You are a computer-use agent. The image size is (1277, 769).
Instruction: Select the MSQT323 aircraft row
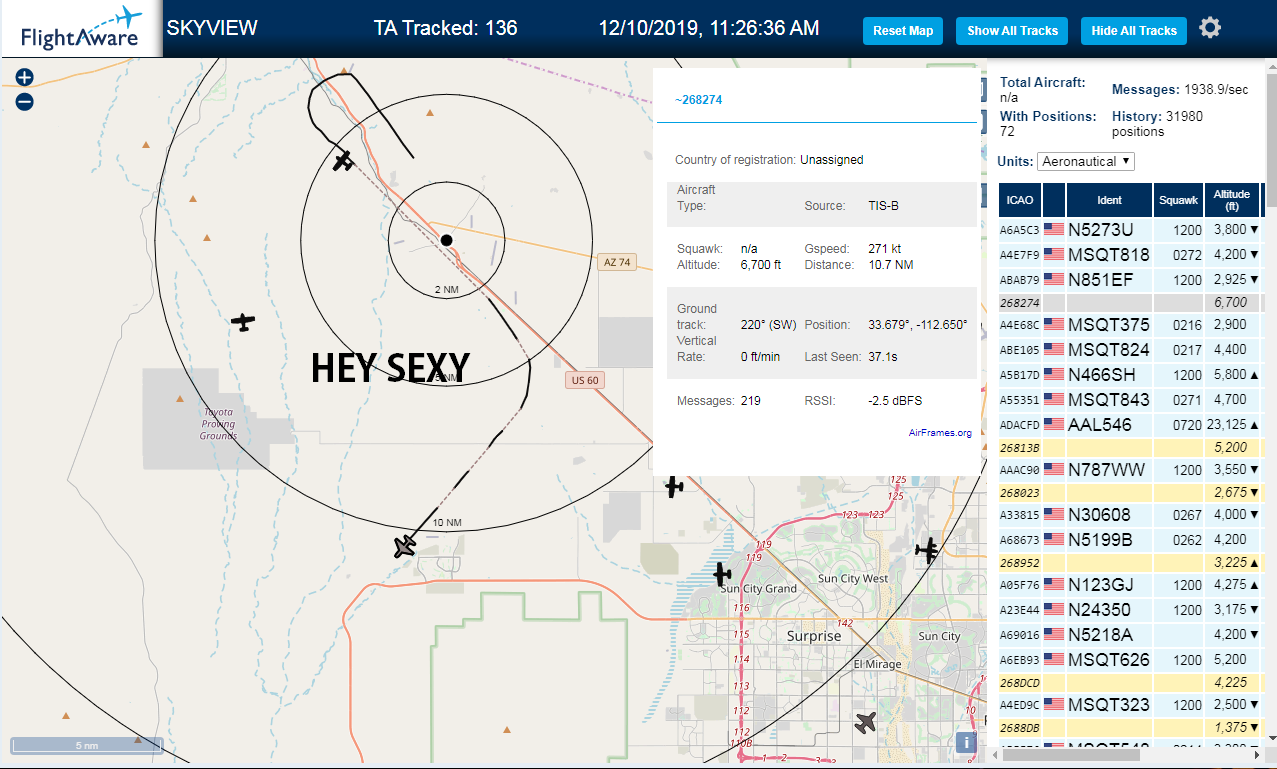click(1130, 704)
